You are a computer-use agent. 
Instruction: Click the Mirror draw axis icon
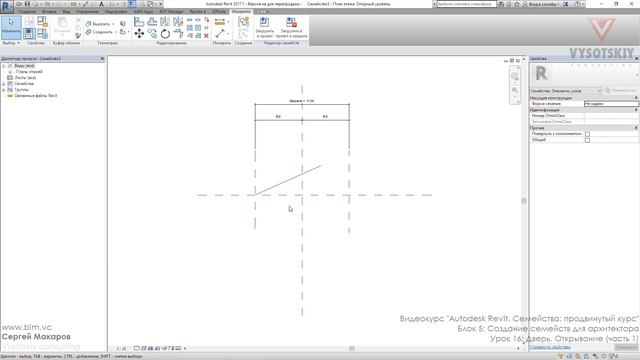click(x=178, y=22)
